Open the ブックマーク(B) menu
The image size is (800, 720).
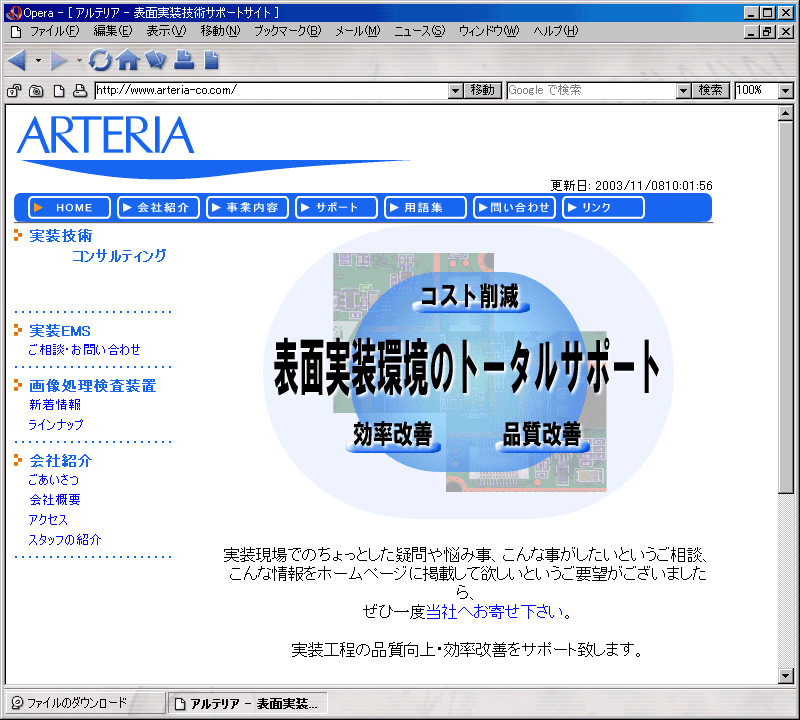click(288, 31)
